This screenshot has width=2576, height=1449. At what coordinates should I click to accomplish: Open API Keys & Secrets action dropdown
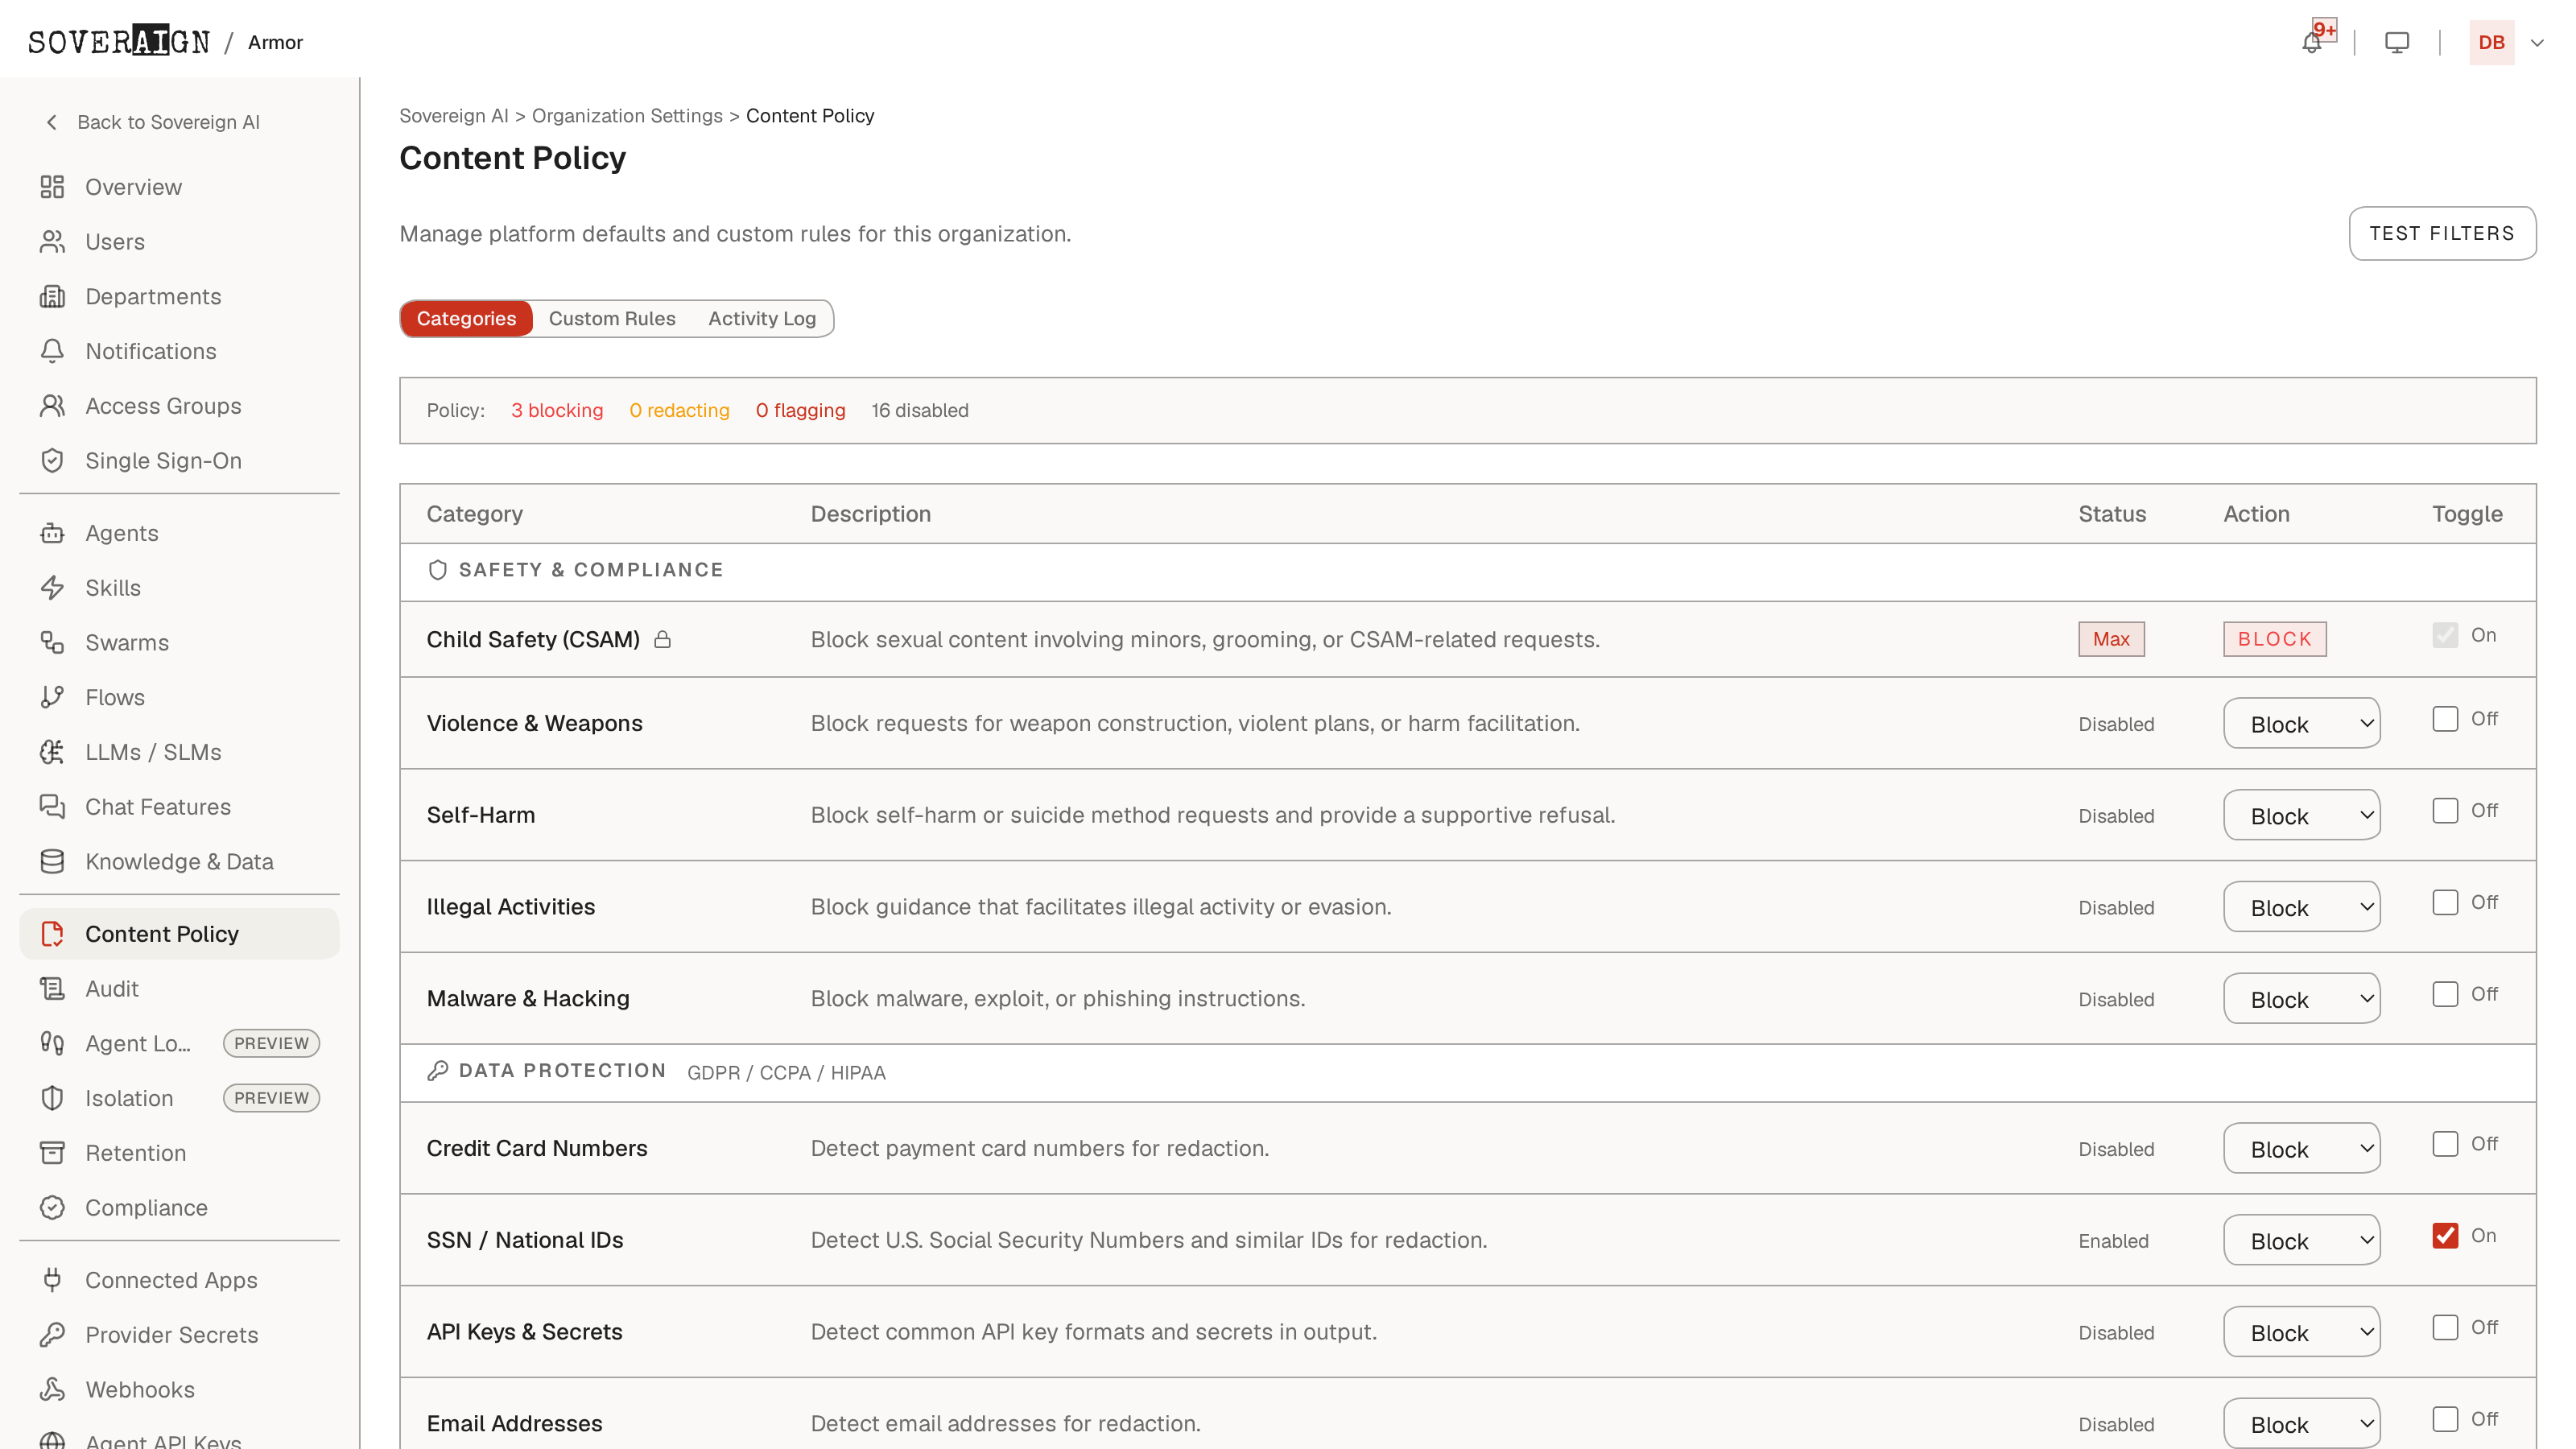pyautogui.click(x=2301, y=1332)
